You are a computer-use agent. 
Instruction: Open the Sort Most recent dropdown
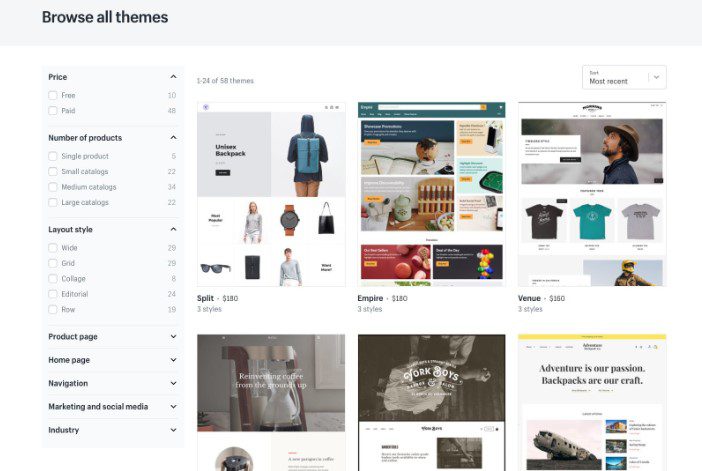[624, 77]
